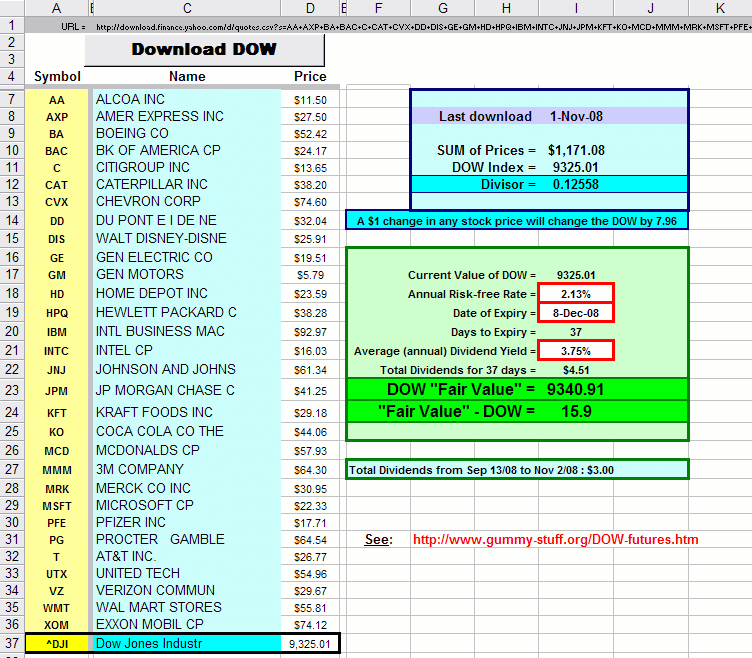Image resolution: width=752 pixels, height=658 pixels.
Task: Select column K header
Action: [x=720, y=8]
